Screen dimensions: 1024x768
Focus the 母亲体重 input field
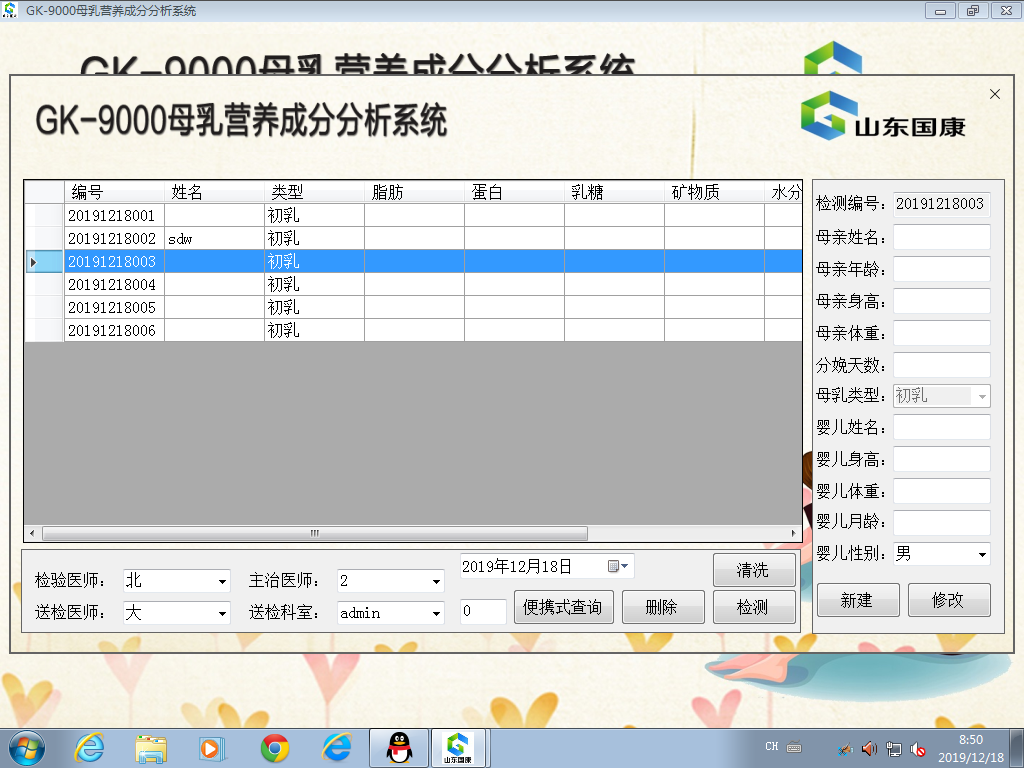pos(942,333)
